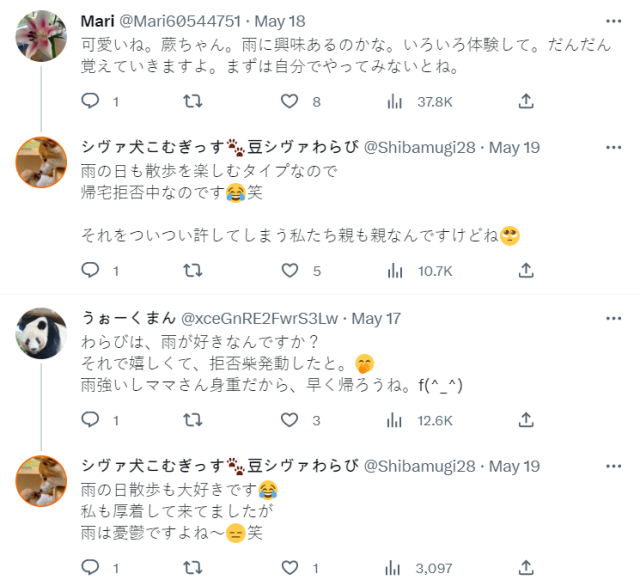Like うぉーくまん's tweet with 3 likes
The height and width of the screenshot is (586, 640).
[x=290, y=420]
